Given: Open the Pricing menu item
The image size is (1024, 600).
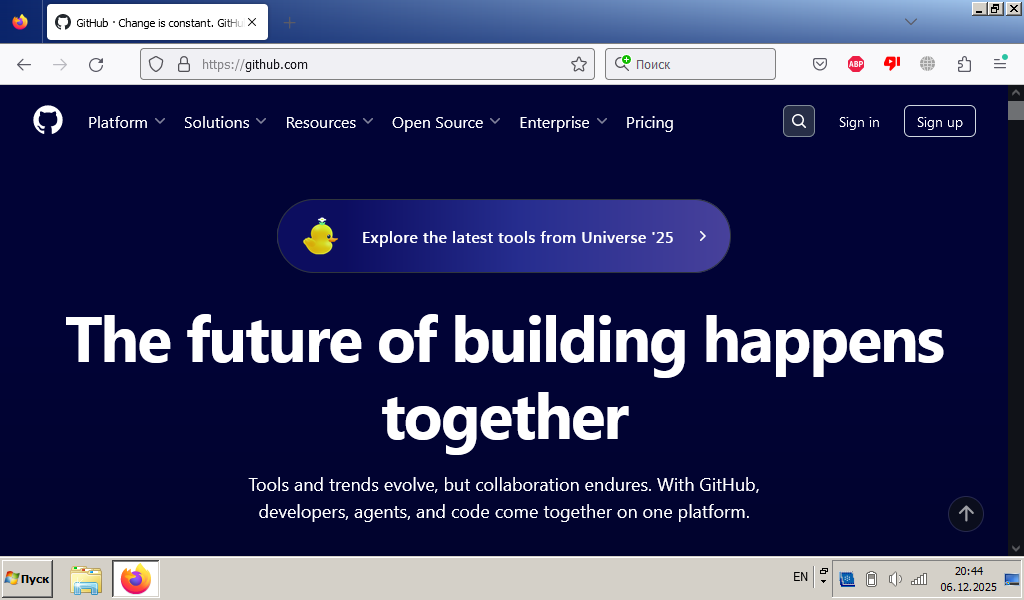Looking at the screenshot, I should click(x=649, y=122).
